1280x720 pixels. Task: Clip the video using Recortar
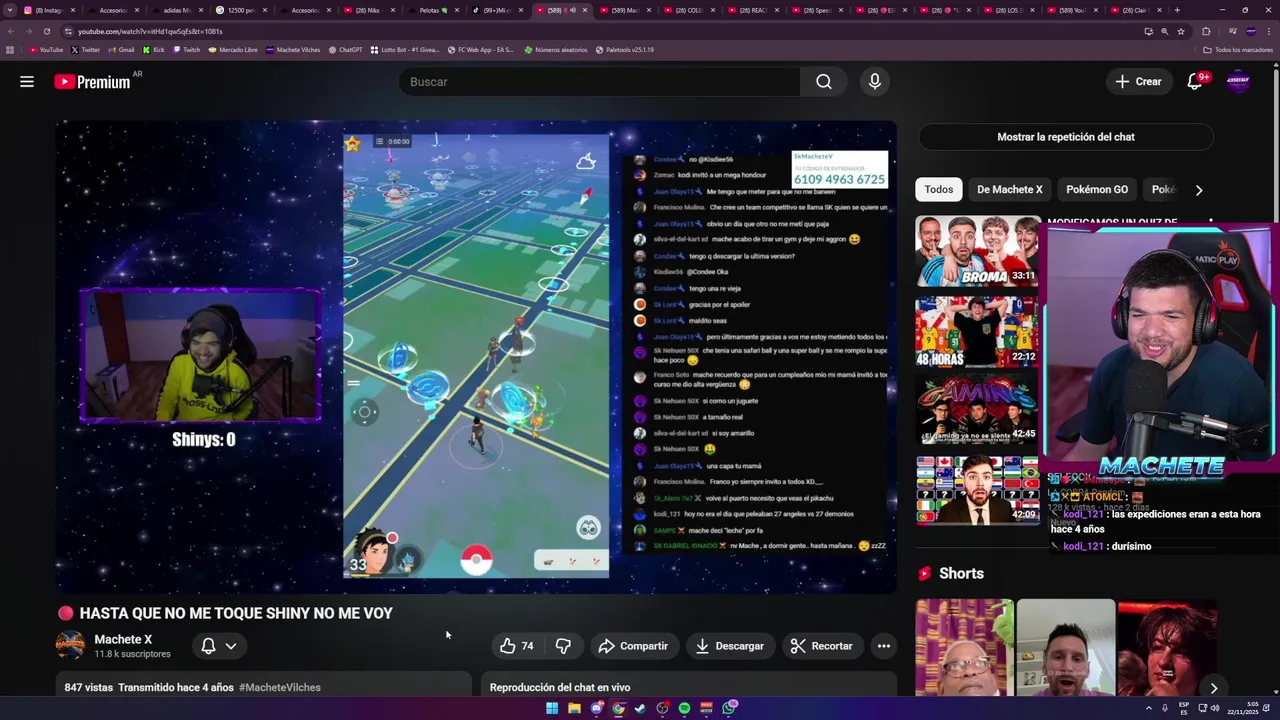(821, 646)
